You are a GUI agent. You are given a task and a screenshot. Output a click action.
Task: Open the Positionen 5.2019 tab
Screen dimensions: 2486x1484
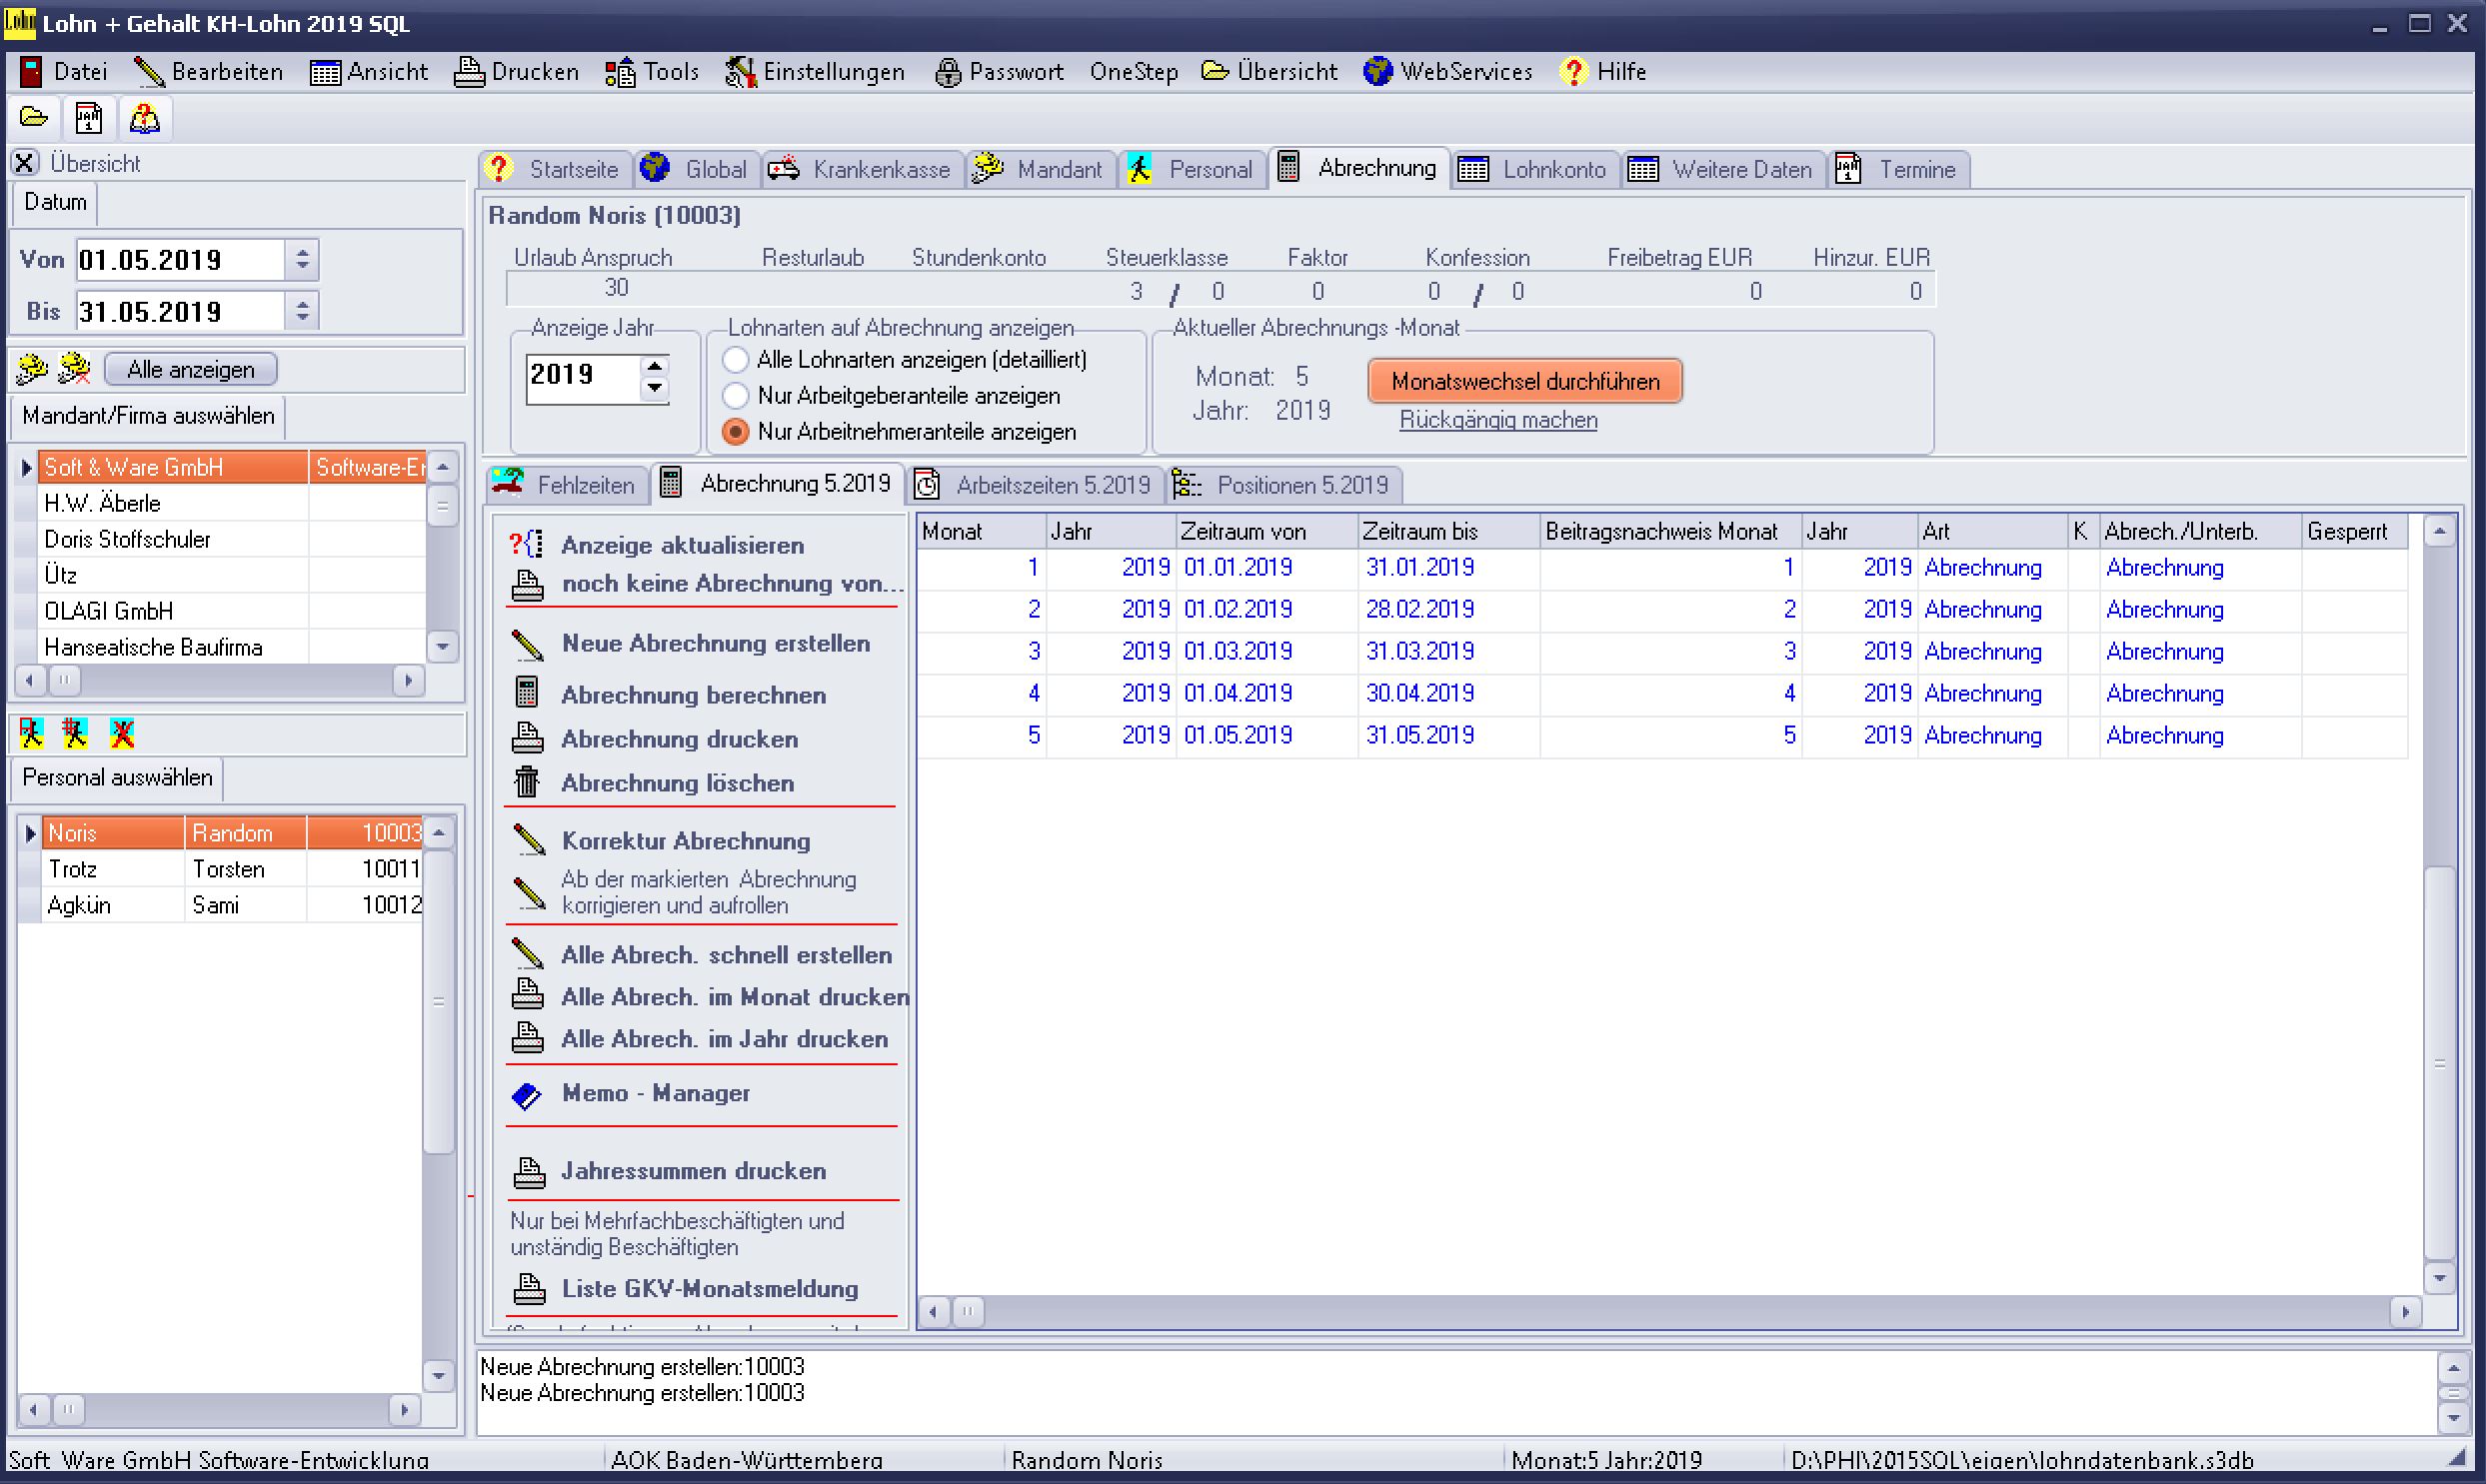pyautogui.click(x=1285, y=485)
